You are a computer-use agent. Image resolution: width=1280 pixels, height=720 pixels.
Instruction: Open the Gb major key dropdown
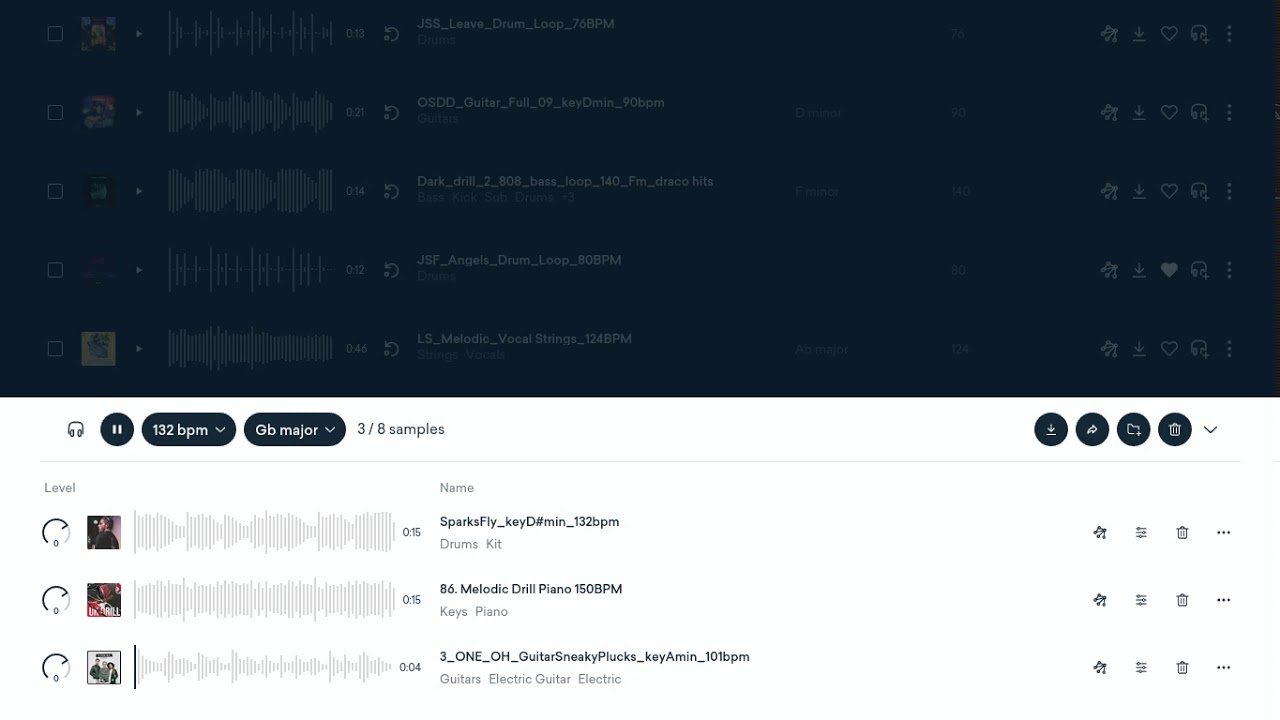tap(295, 430)
